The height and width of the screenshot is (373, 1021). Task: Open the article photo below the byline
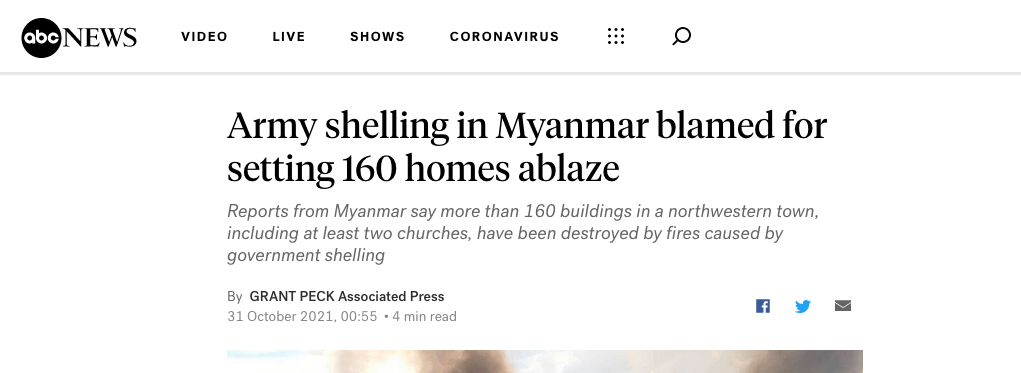tap(545, 362)
